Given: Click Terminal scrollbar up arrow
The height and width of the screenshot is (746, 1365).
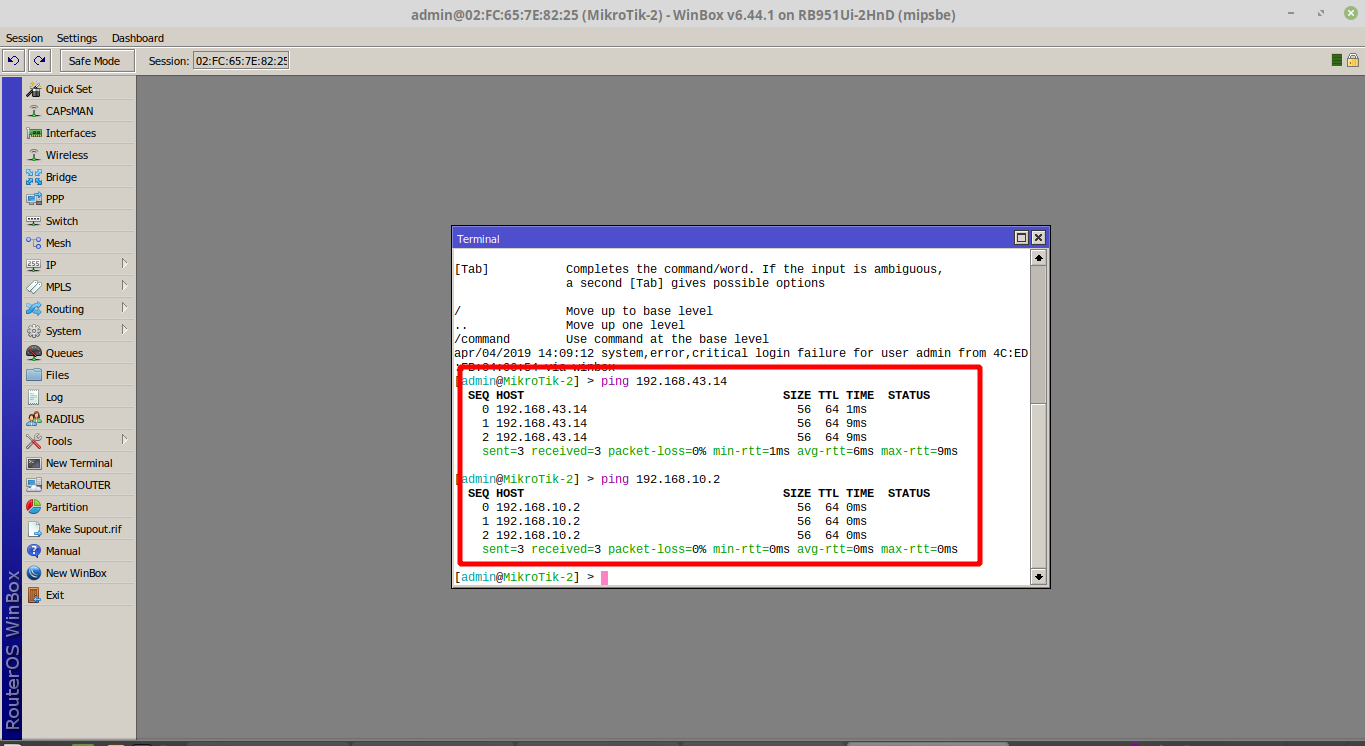Looking at the screenshot, I should pos(1038,258).
